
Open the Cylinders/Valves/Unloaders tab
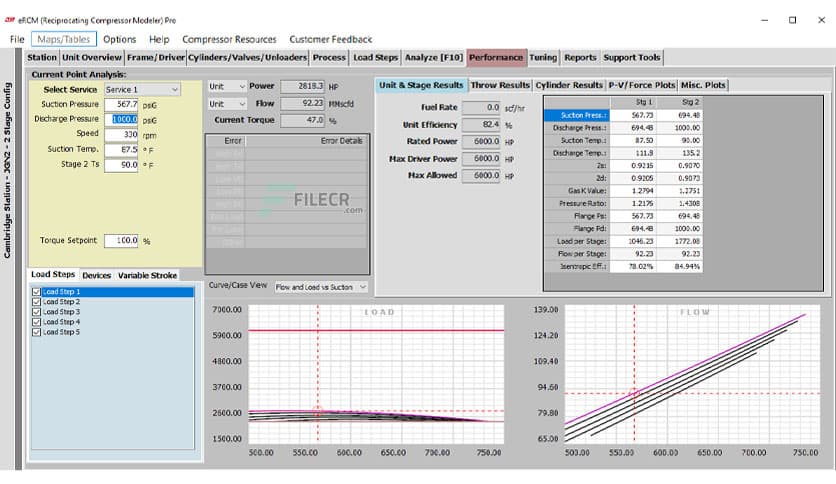tap(247, 58)
